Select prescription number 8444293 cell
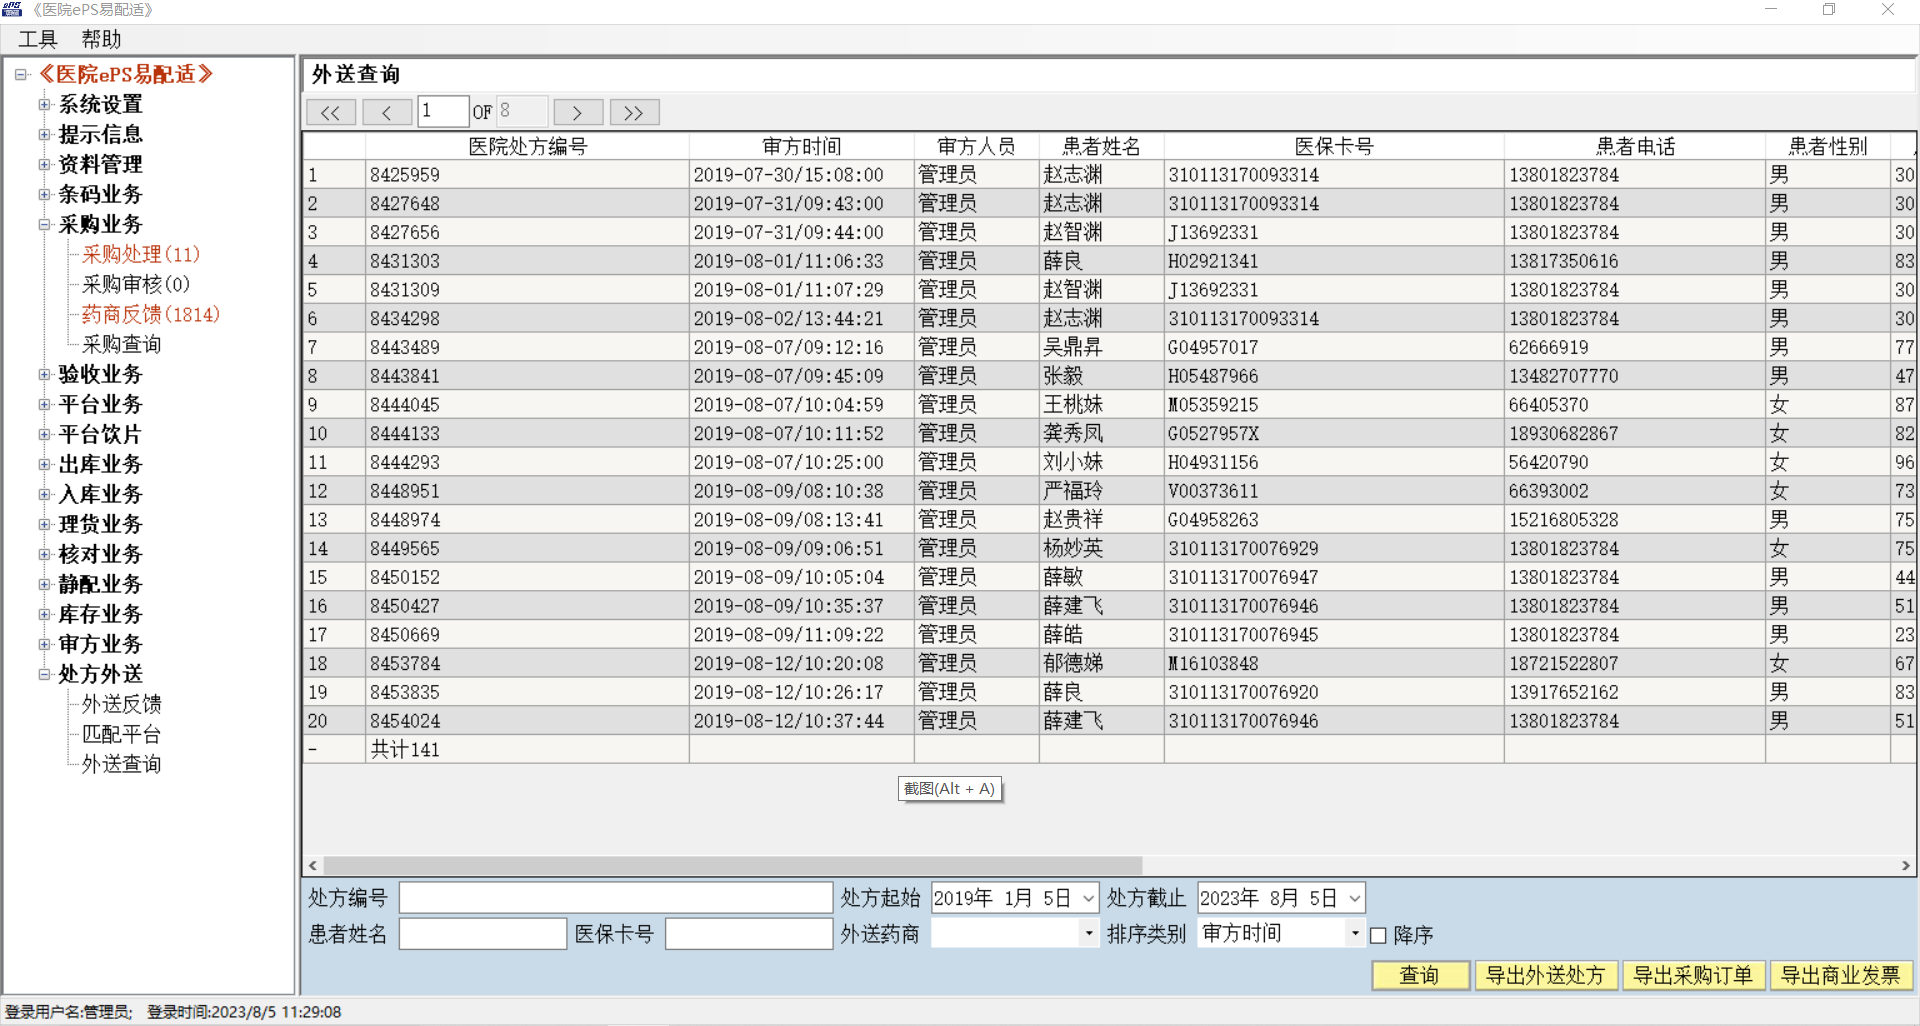 (x=527, y=463)
